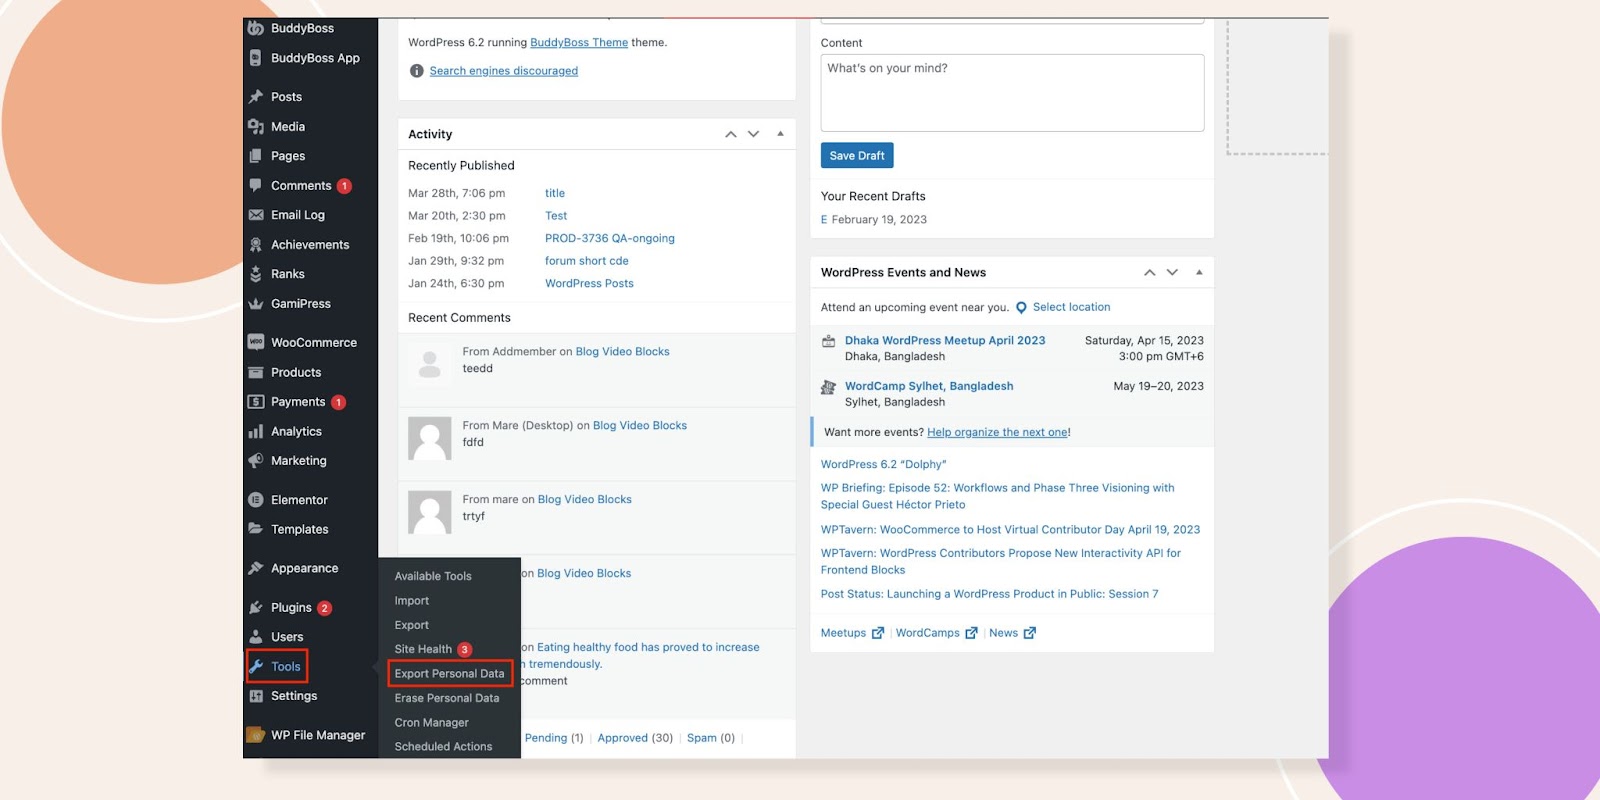Select Erase Personal Data submenu item

(447, 698)
